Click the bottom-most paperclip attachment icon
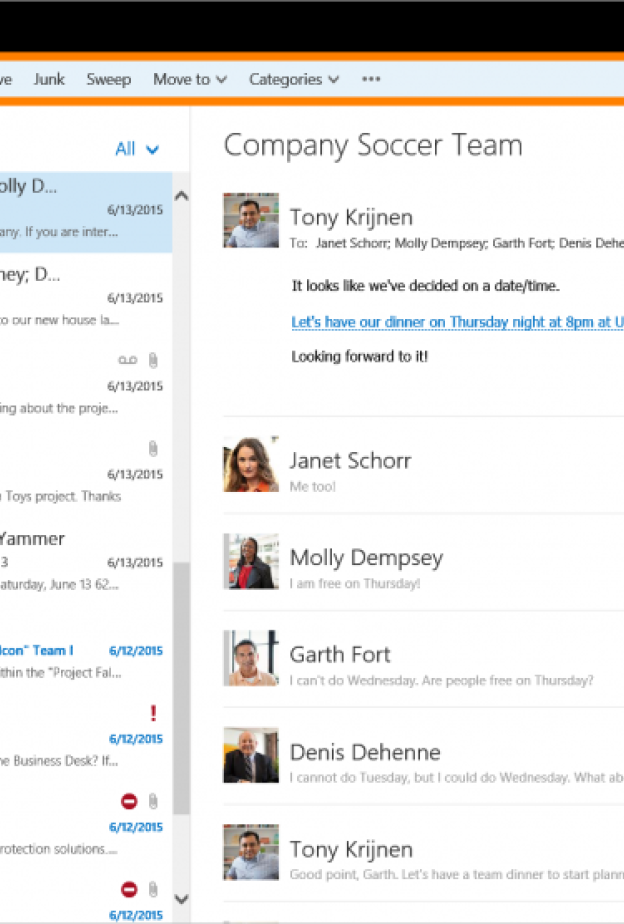 (153, 889)
